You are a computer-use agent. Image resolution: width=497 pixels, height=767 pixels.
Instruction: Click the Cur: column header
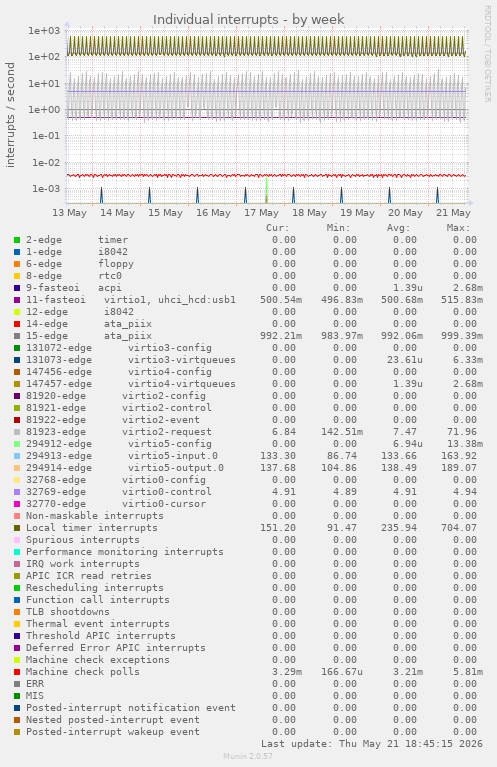[x=278, y=228]
